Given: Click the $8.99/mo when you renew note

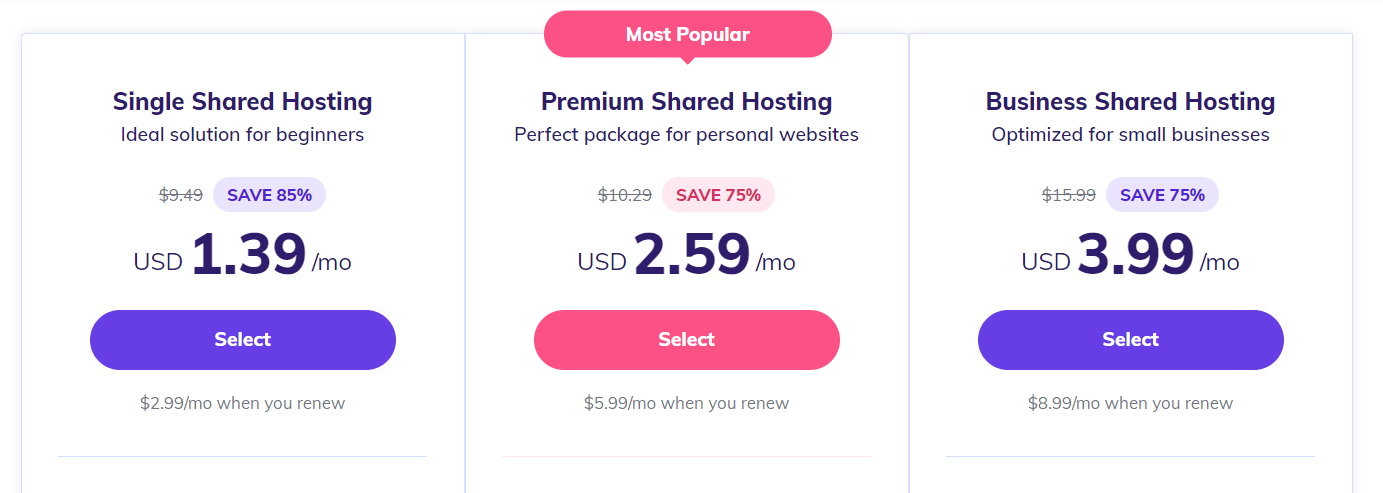Looking at the screenshot, I should pyautogui.click(x=1131, y=404).
